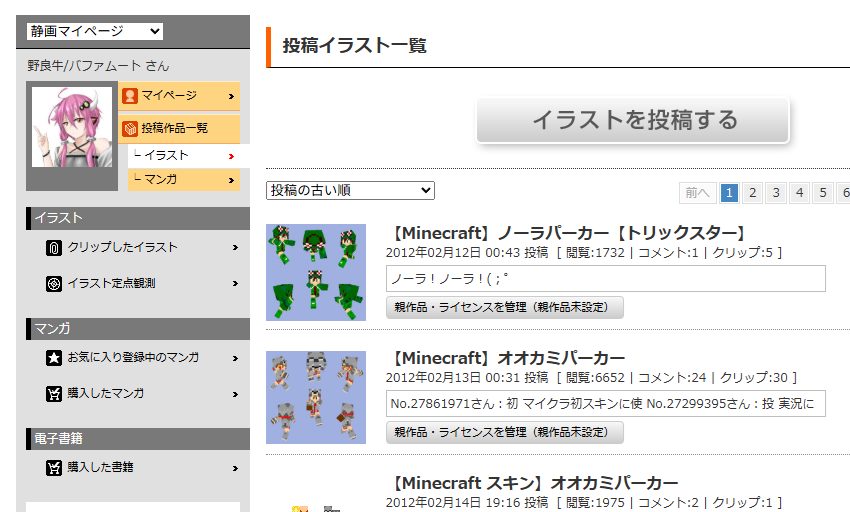Click 2012年02月13日 00:31 投稿 stats line
850x512 pixels.
(591, 377)
